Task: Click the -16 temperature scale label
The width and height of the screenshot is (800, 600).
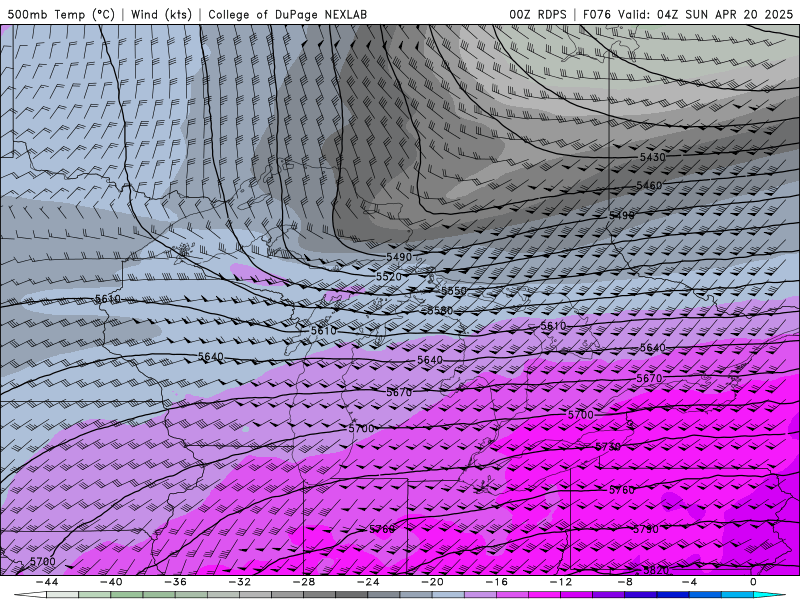Action: [x=497, y=582]
